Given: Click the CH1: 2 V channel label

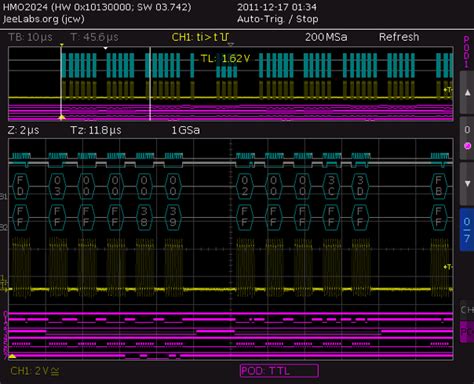Looking at the screenshot, I should pyautogui.click(x=35, y=371).
